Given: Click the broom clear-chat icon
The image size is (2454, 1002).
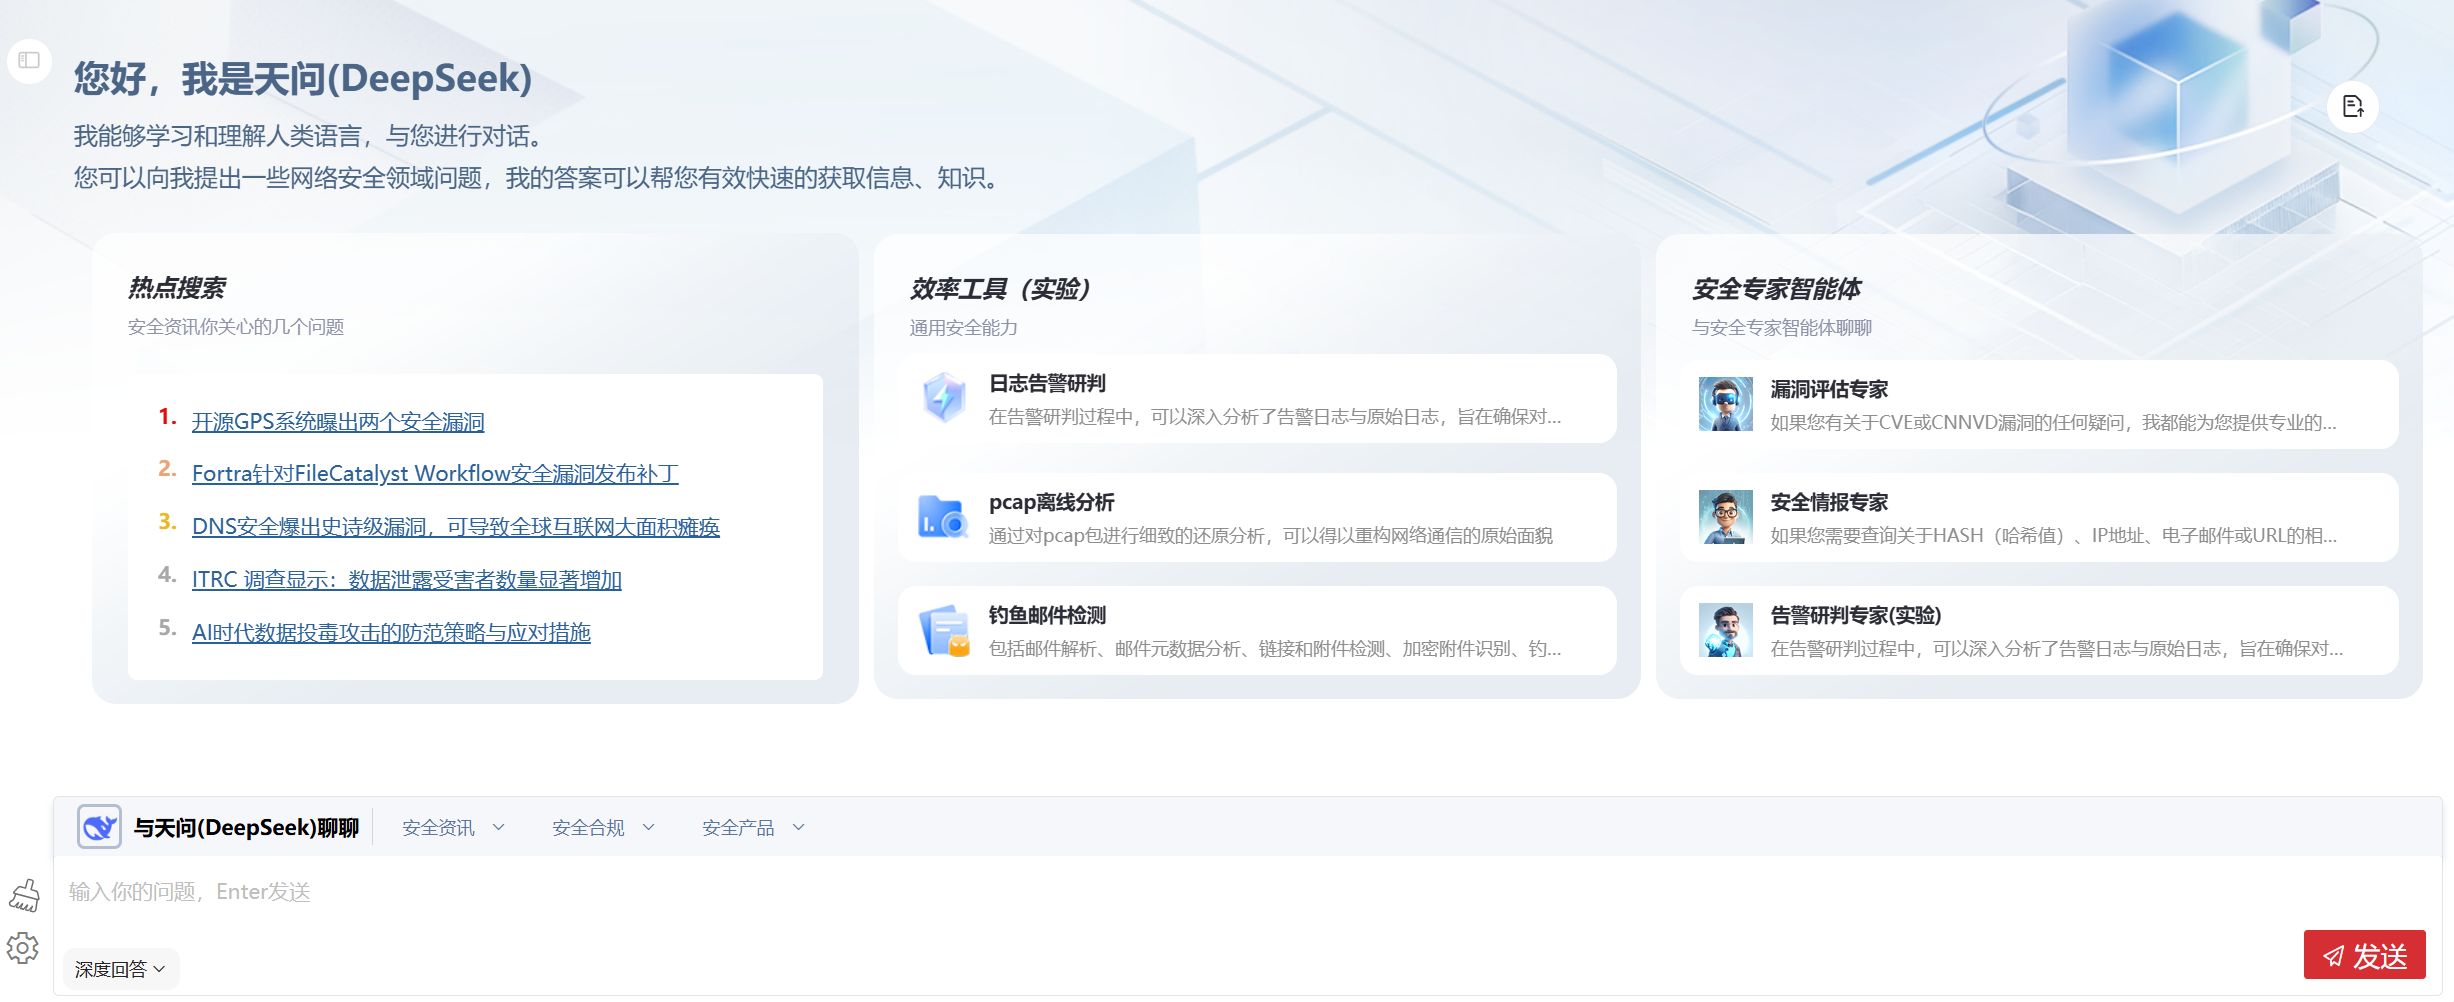Looking at the screenshot, I should point(24,895).
